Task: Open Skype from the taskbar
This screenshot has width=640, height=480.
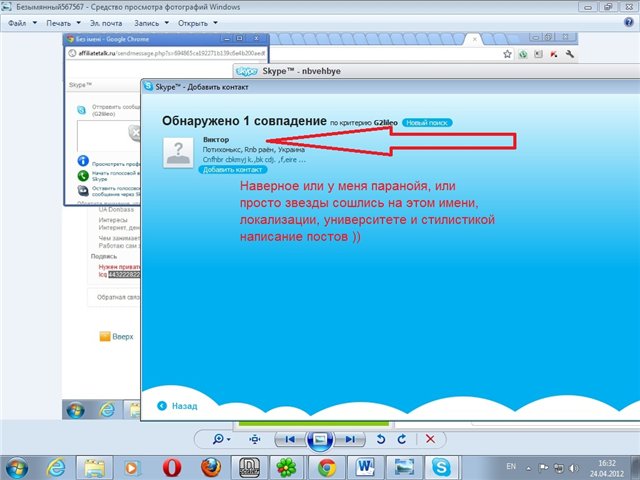Action: [x=440, y=466]
